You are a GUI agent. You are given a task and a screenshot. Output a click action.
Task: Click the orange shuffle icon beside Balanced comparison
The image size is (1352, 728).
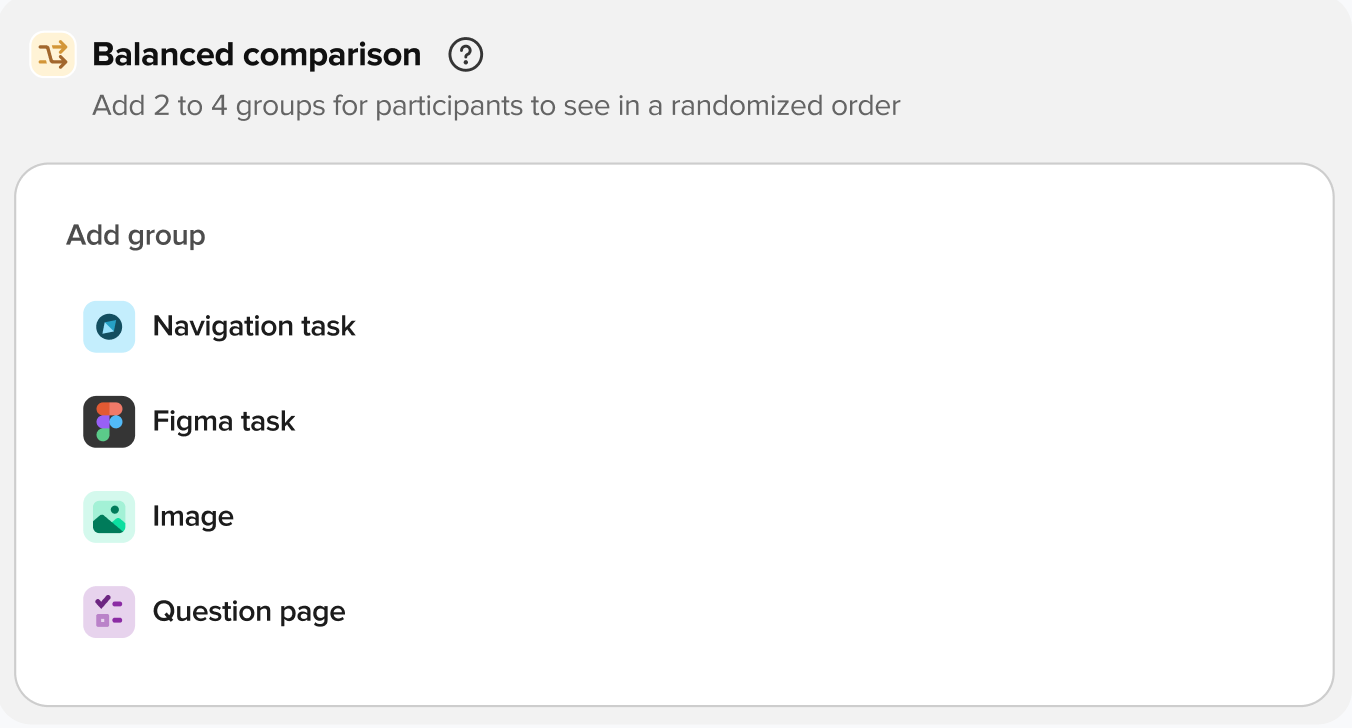(x=53, y=54)
